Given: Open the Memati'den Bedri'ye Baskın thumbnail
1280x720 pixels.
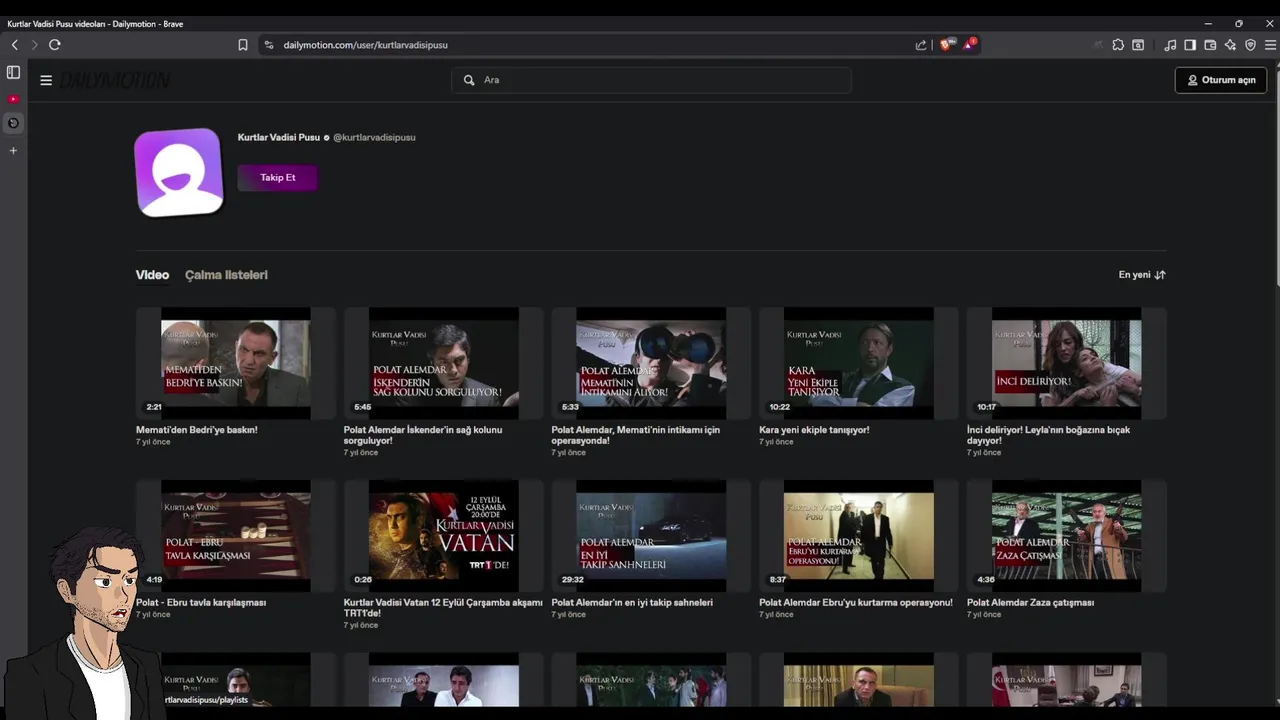Looking at the screenshot, I should (x=236, y=363).
